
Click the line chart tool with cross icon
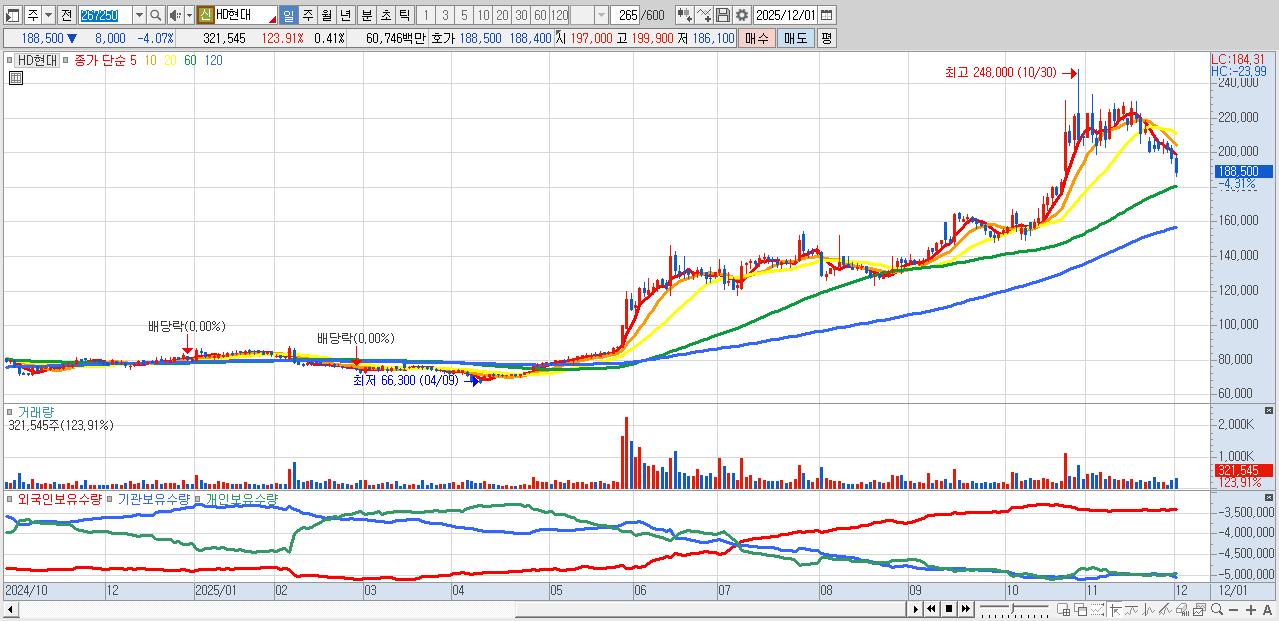[704, 15]
